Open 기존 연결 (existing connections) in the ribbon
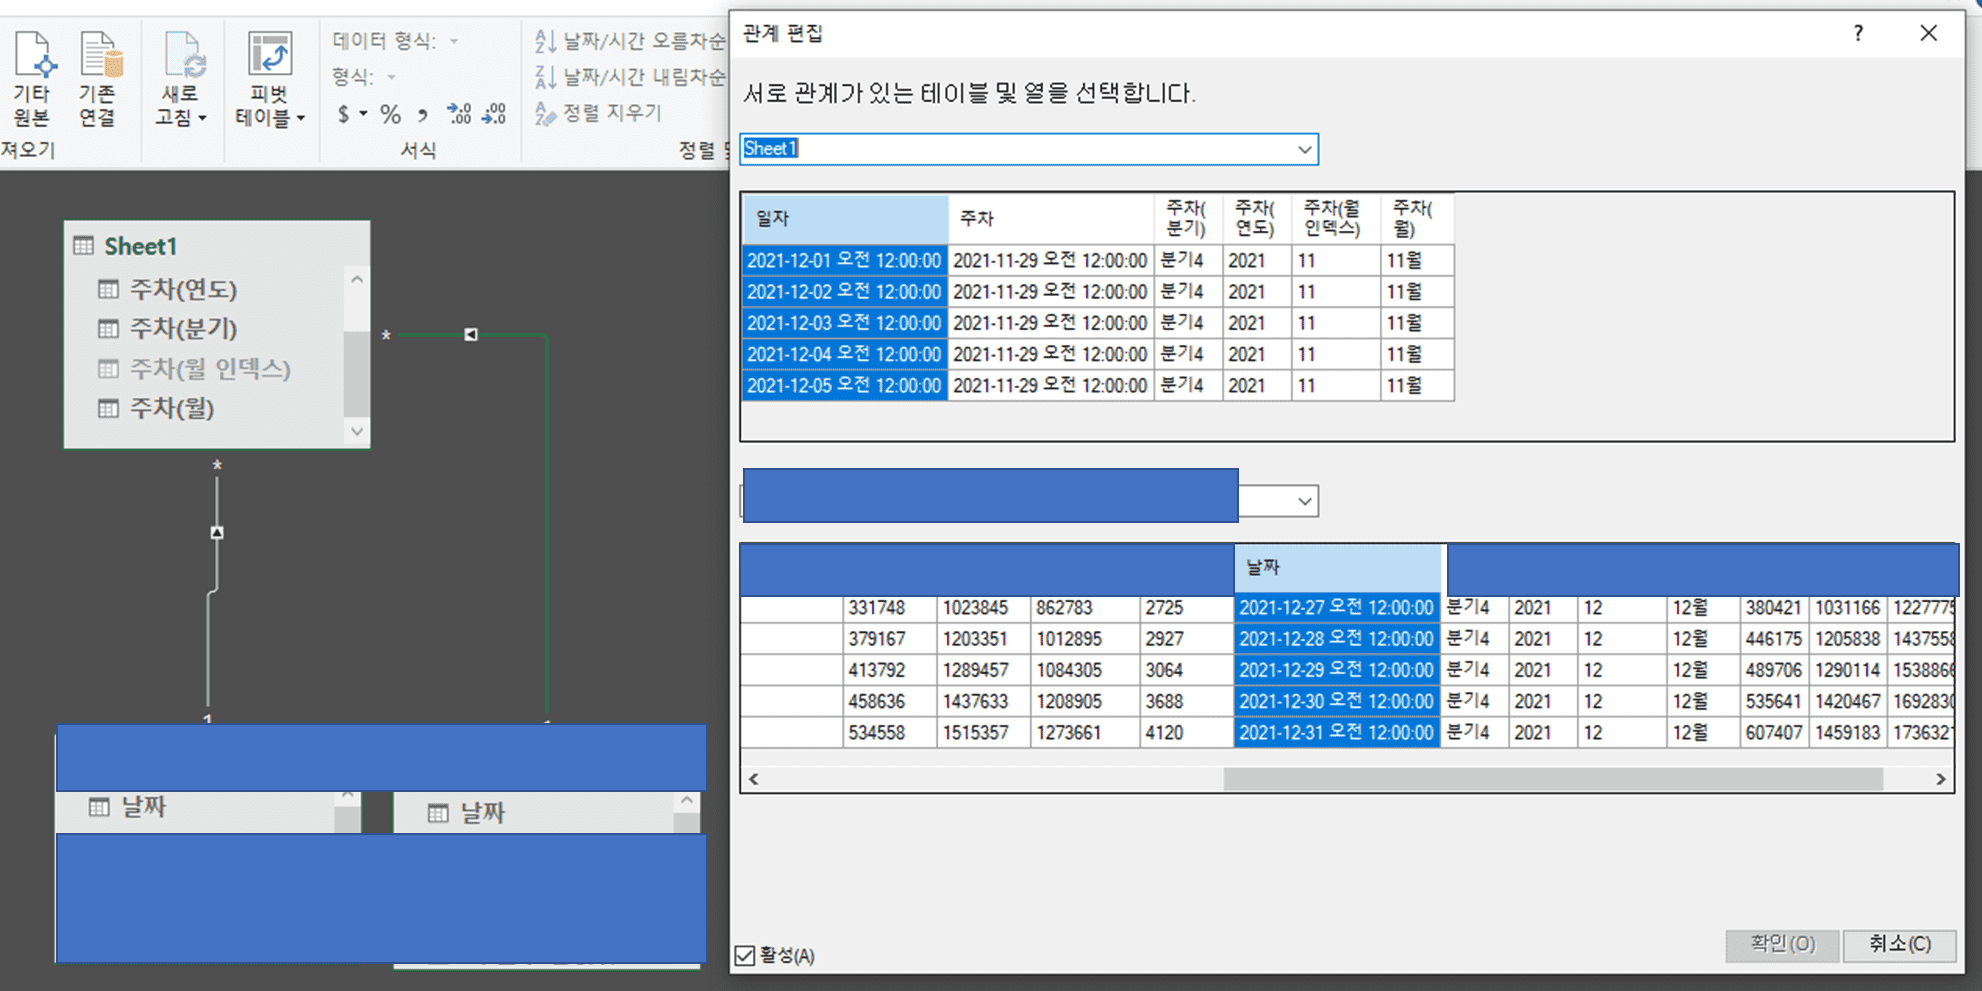 pyautogui.click(x=98, y=78)
